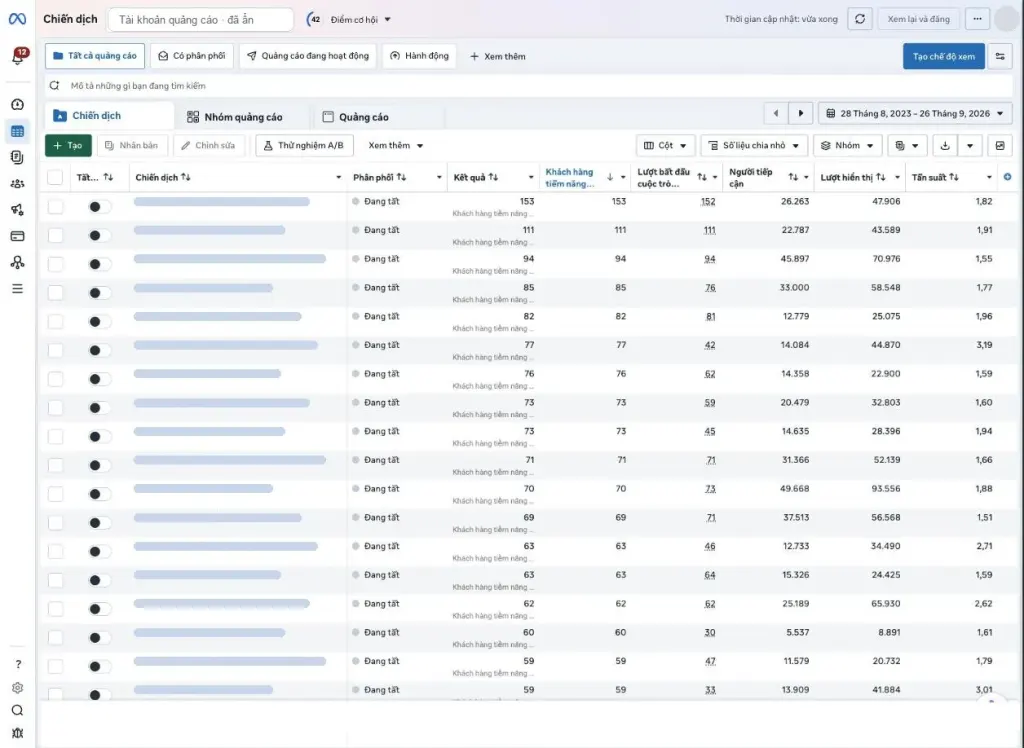
Task: Open the all tools hamburger menu
Action: 18,288
